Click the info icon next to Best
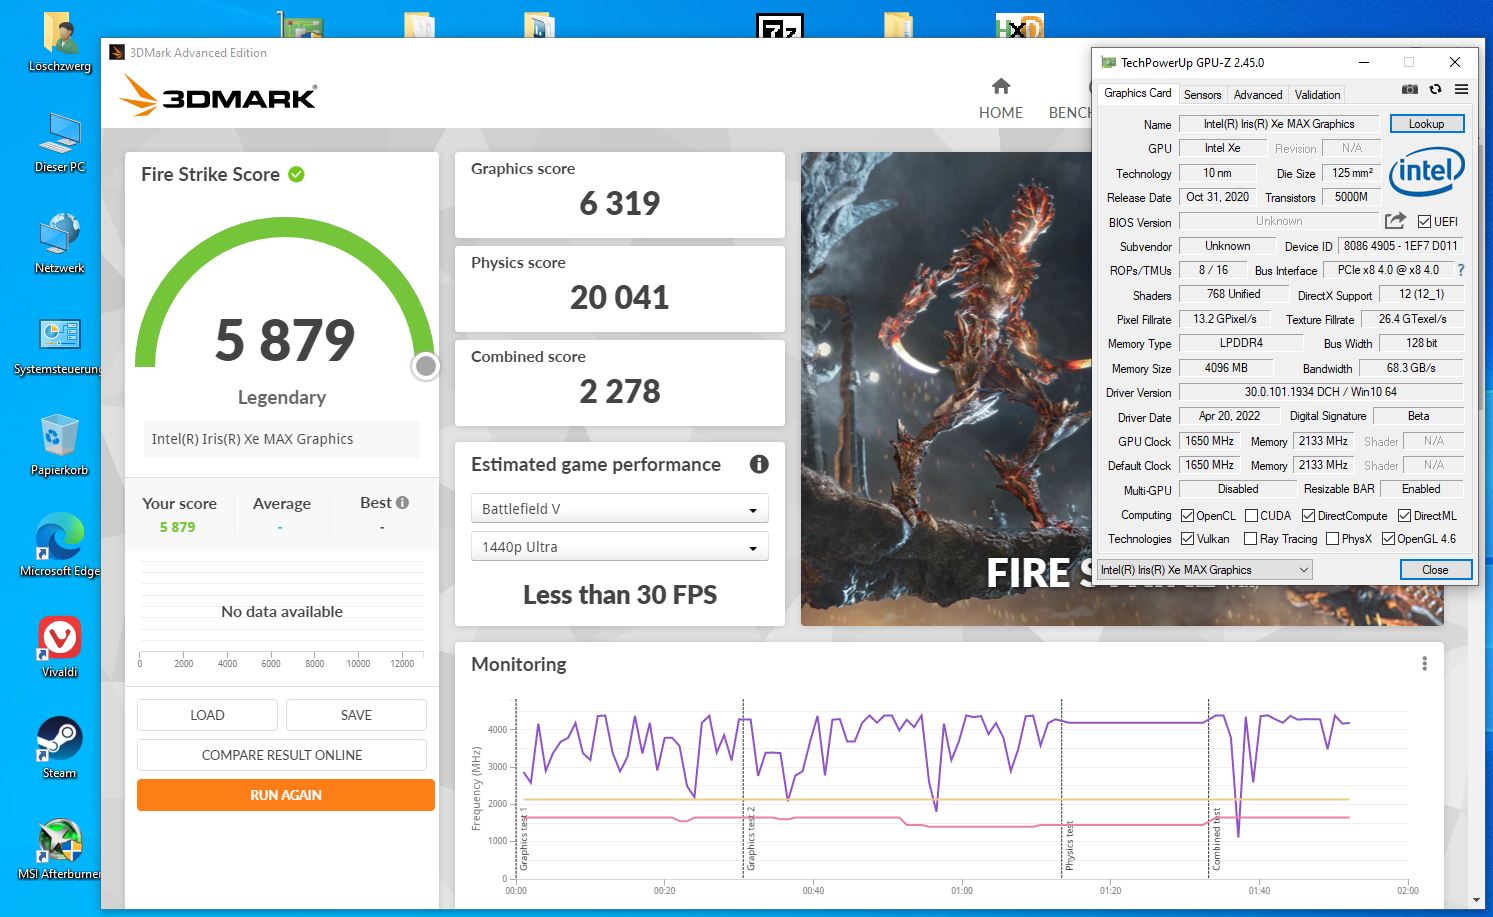 (402, 503)
